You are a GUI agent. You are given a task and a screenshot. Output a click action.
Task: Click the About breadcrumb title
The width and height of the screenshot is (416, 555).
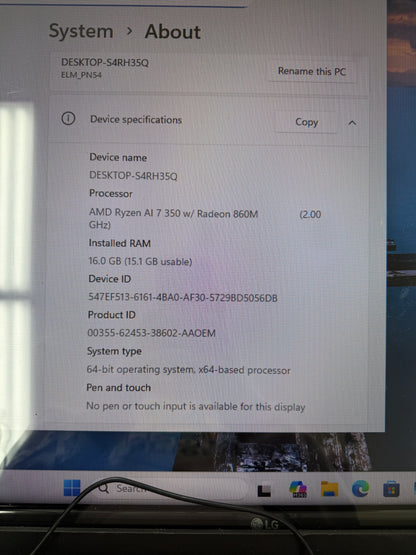[172, 32]
